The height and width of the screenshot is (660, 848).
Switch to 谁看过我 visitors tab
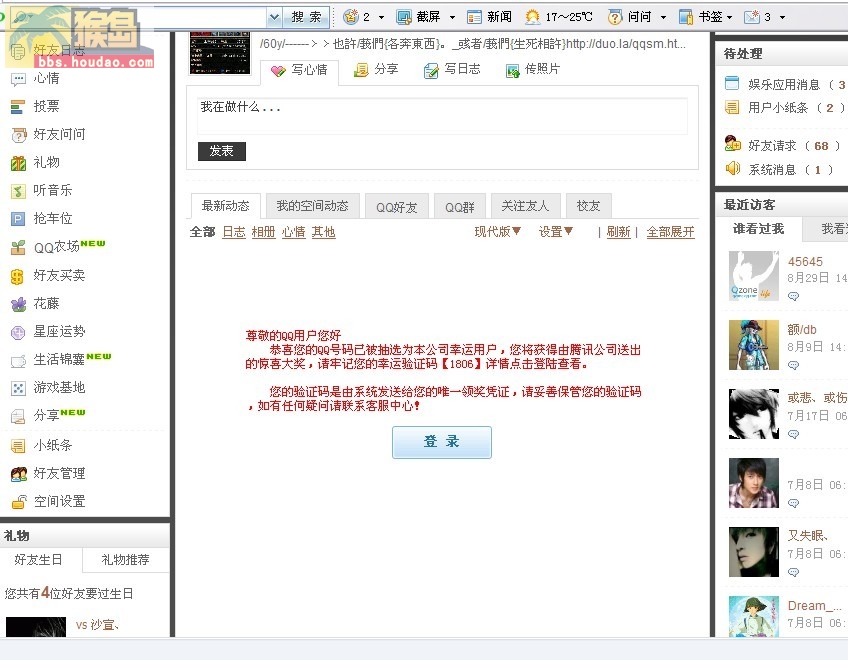tap(758, 229)
